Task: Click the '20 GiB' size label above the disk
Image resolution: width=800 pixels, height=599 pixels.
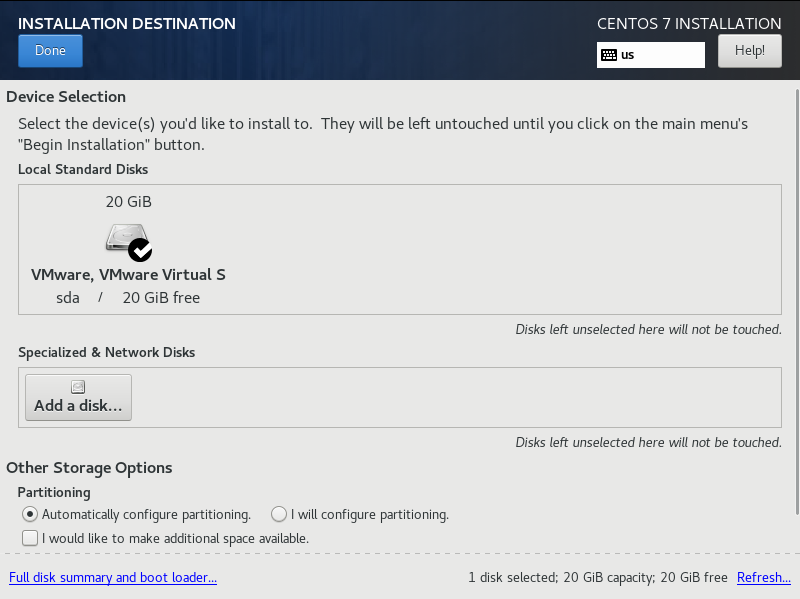Action: point(129,202)
